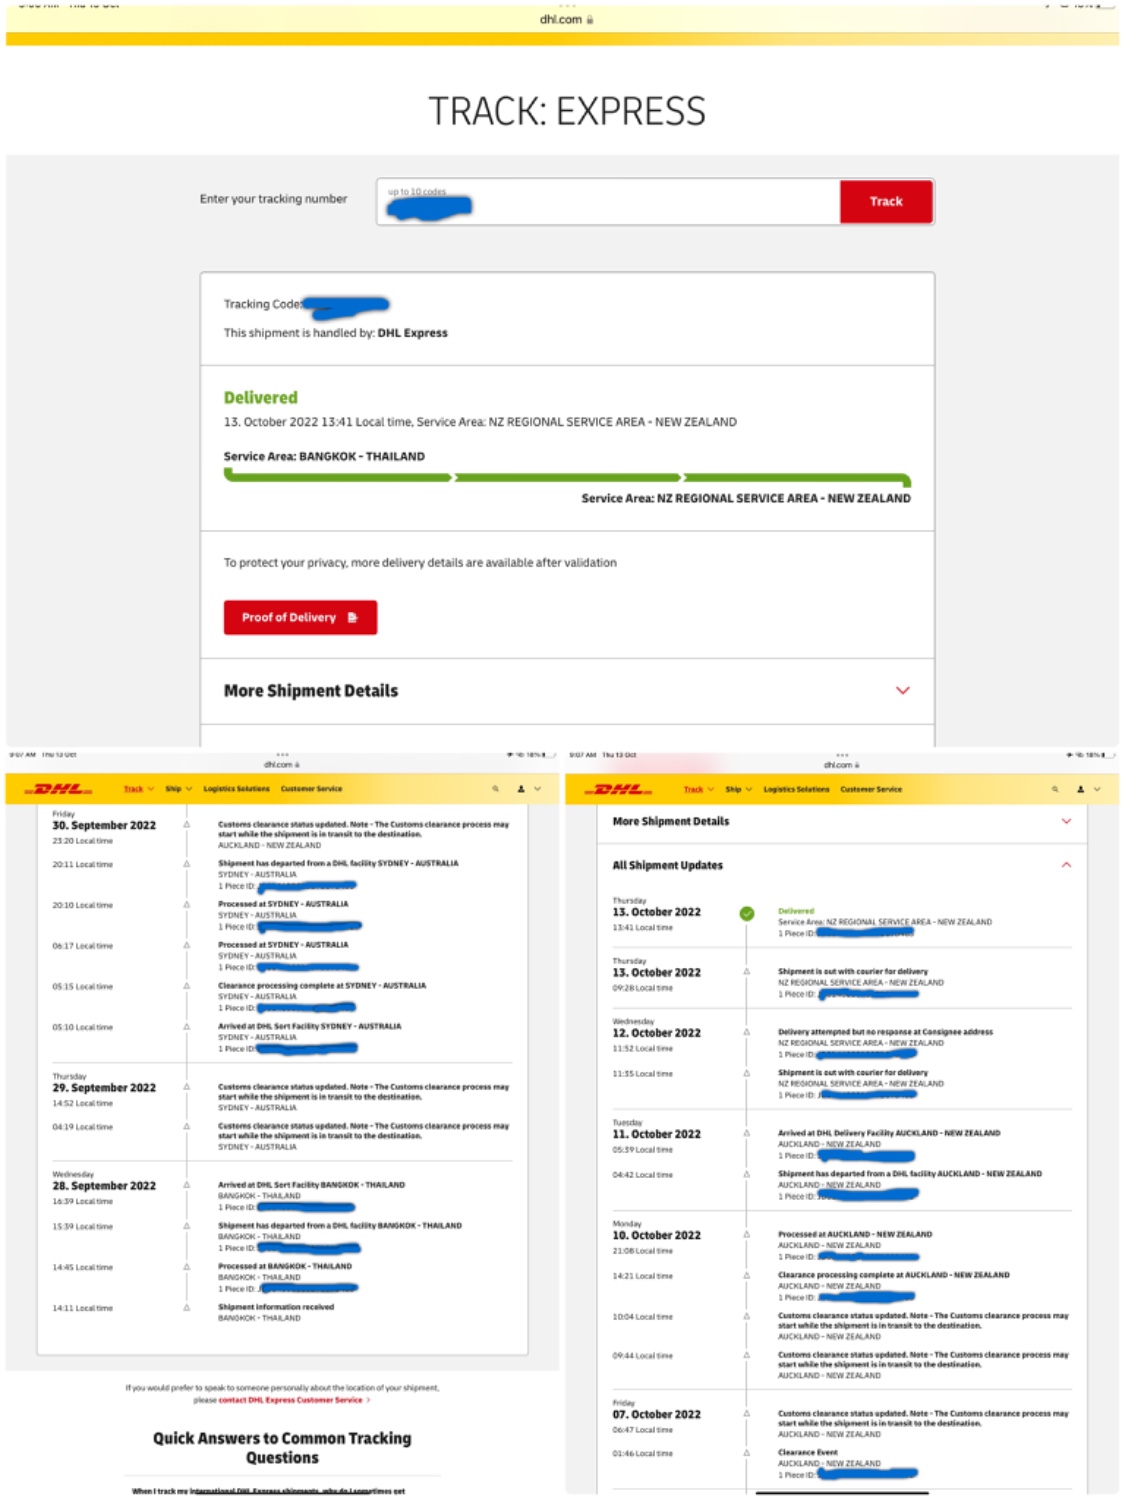Screen dimensions: 1125x1500
Task: Open the contact DHL Express Customer Service link
Action: coord(294,1400)
